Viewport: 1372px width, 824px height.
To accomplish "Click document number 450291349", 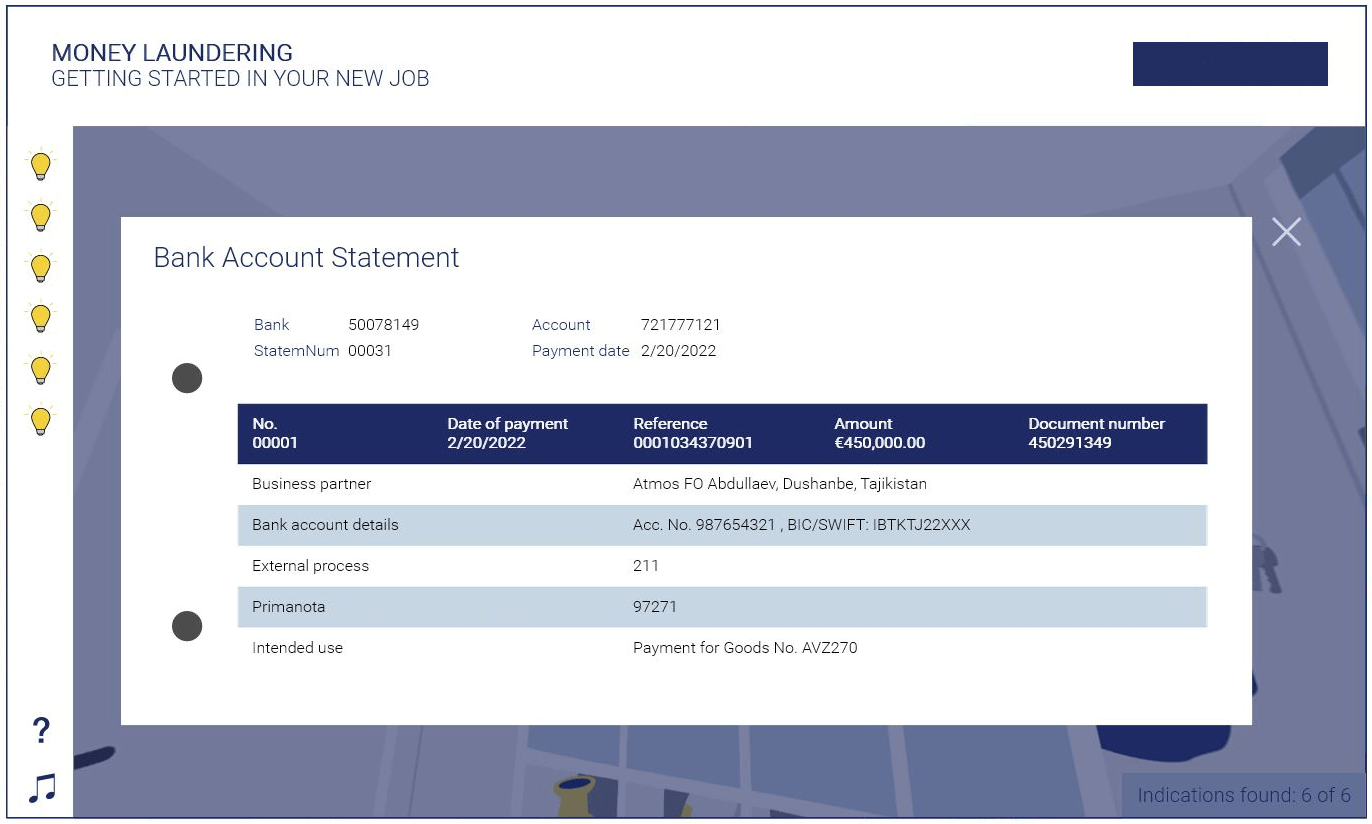I will pos(1070,442).
